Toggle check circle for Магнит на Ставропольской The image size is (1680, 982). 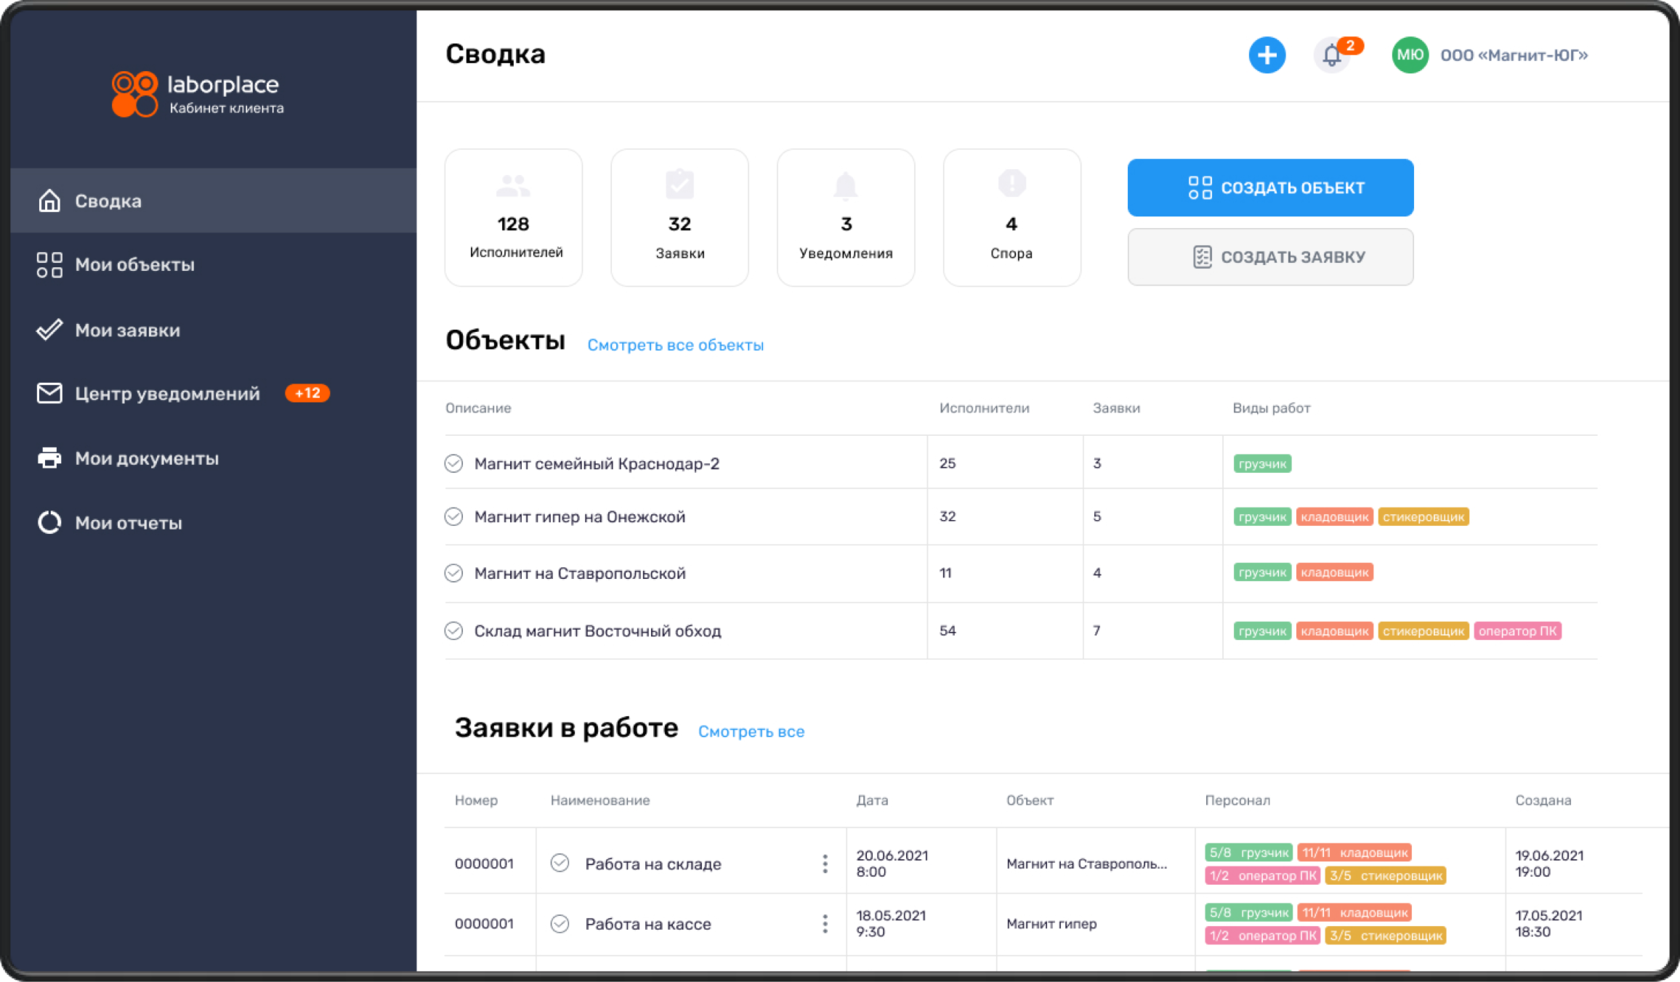[454, 573]
